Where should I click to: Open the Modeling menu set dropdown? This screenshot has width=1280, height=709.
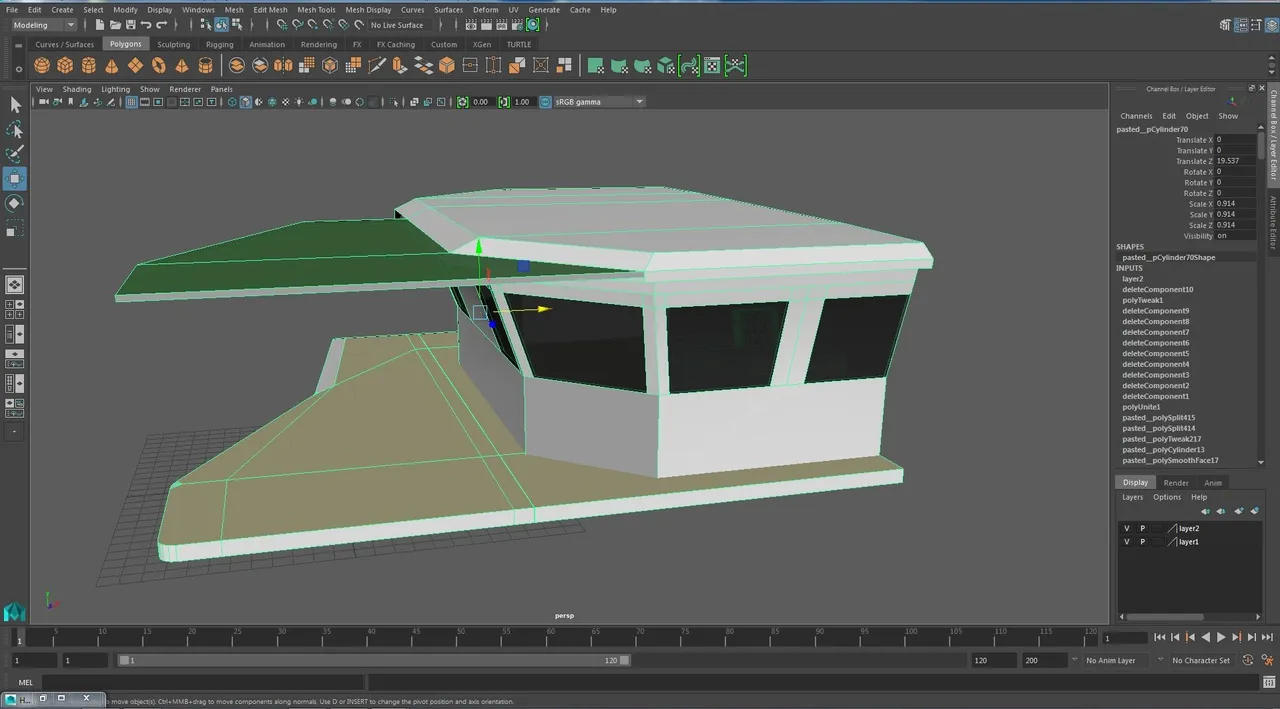coord(42,25)
